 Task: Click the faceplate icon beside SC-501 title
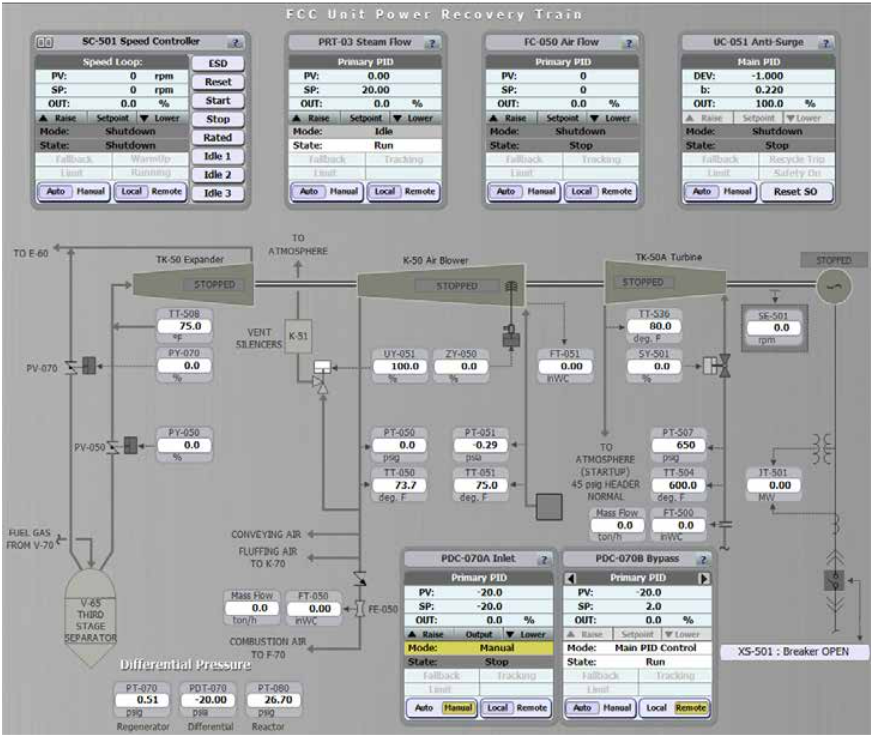click(x=45, y=41)
